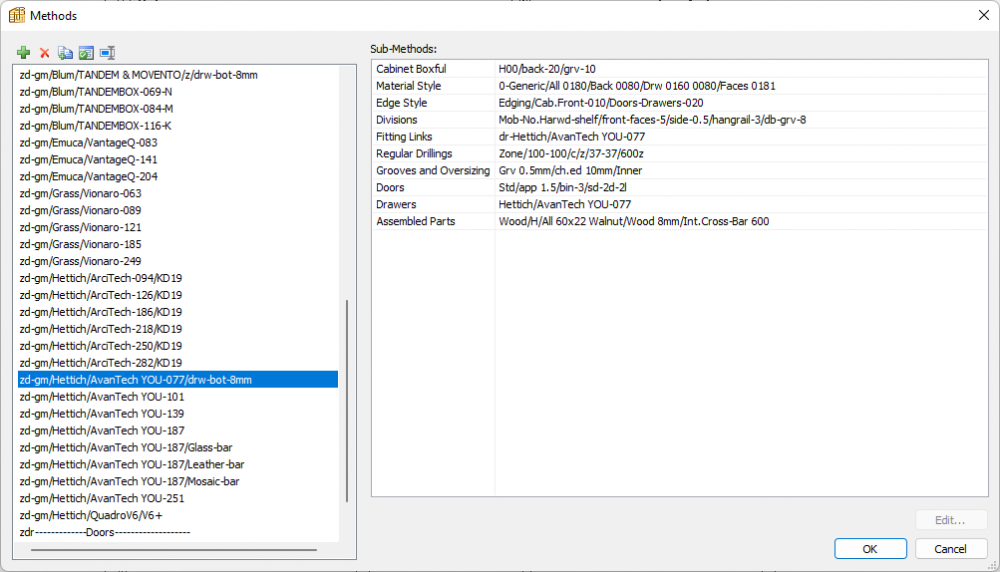Click the Drawers sub-method label
This screenshot has width=1000, height=572.
tap(396, 204)
